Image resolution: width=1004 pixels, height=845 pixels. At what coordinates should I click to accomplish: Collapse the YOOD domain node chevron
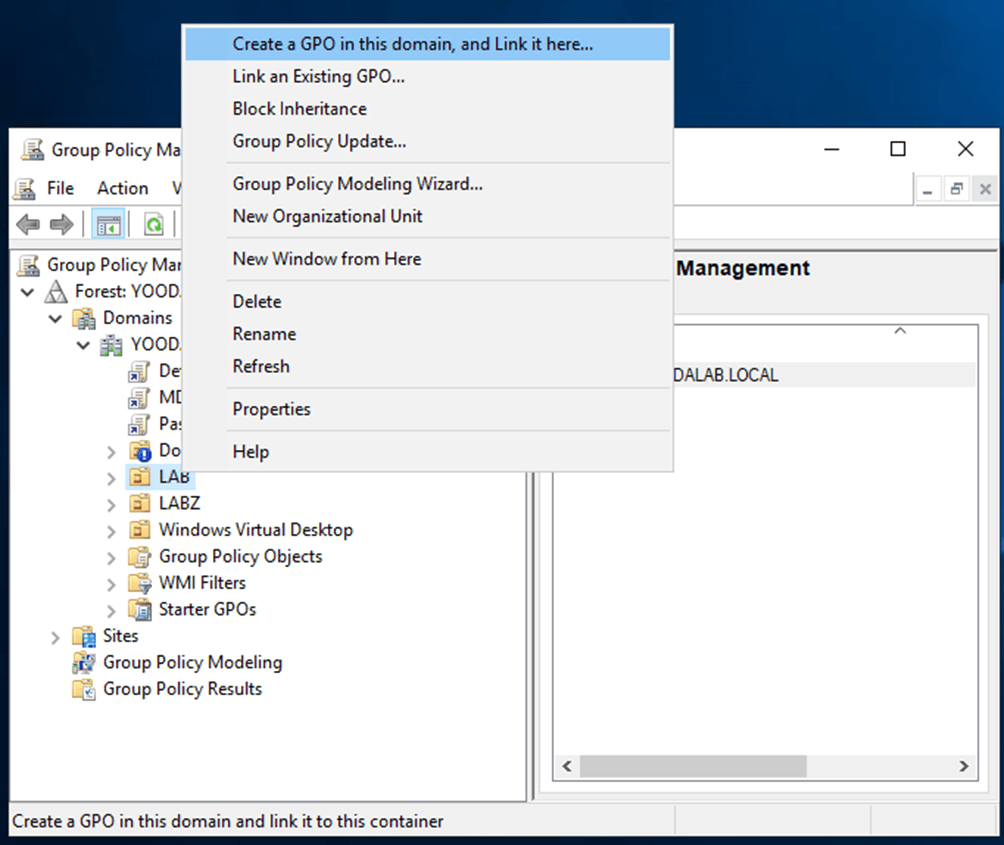[83, 346]
